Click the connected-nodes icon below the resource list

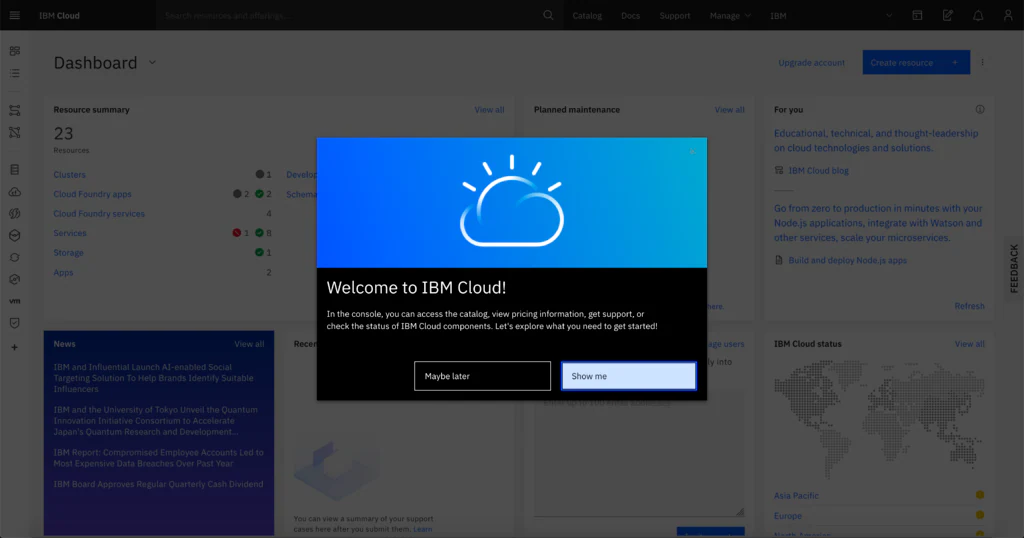[14, 110]
